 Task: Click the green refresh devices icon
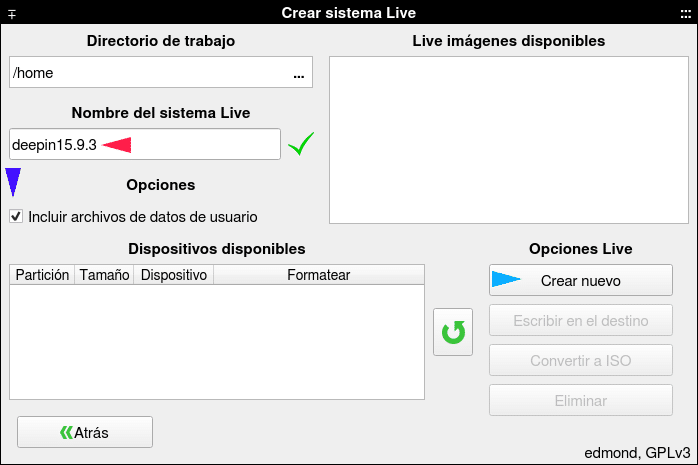[453, 332]
